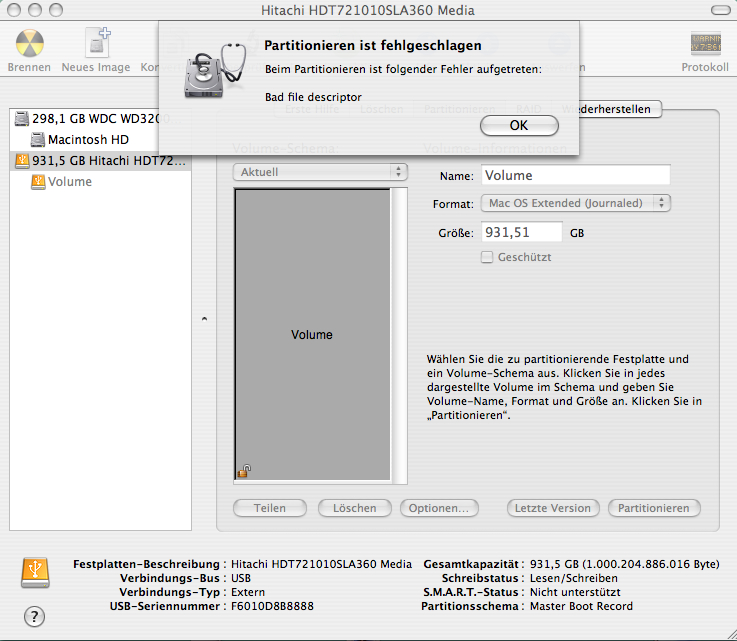The image size is (737, 641).
Task: Click the Optionen... button
Action: click(x=439, y=508)
